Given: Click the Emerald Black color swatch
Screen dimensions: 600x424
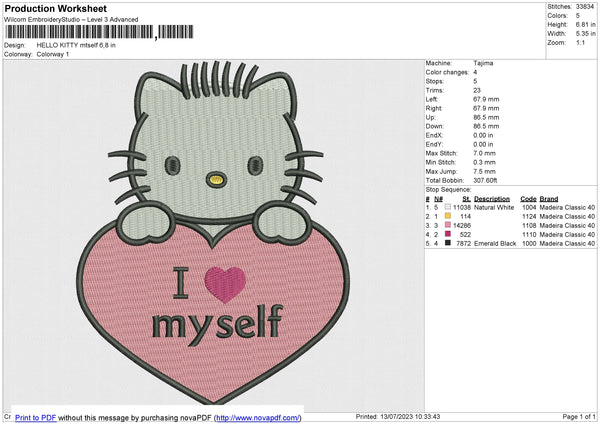Looking at the screenshot, I should tap(446, 243).
